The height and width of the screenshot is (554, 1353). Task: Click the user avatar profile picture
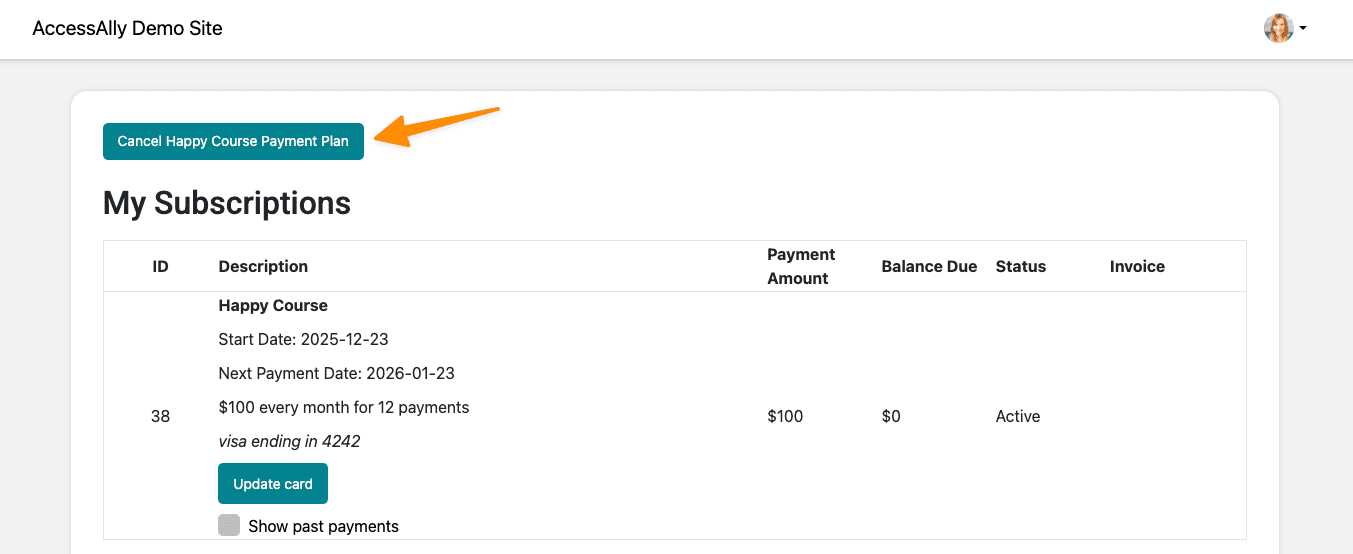tap(1278, 28)
